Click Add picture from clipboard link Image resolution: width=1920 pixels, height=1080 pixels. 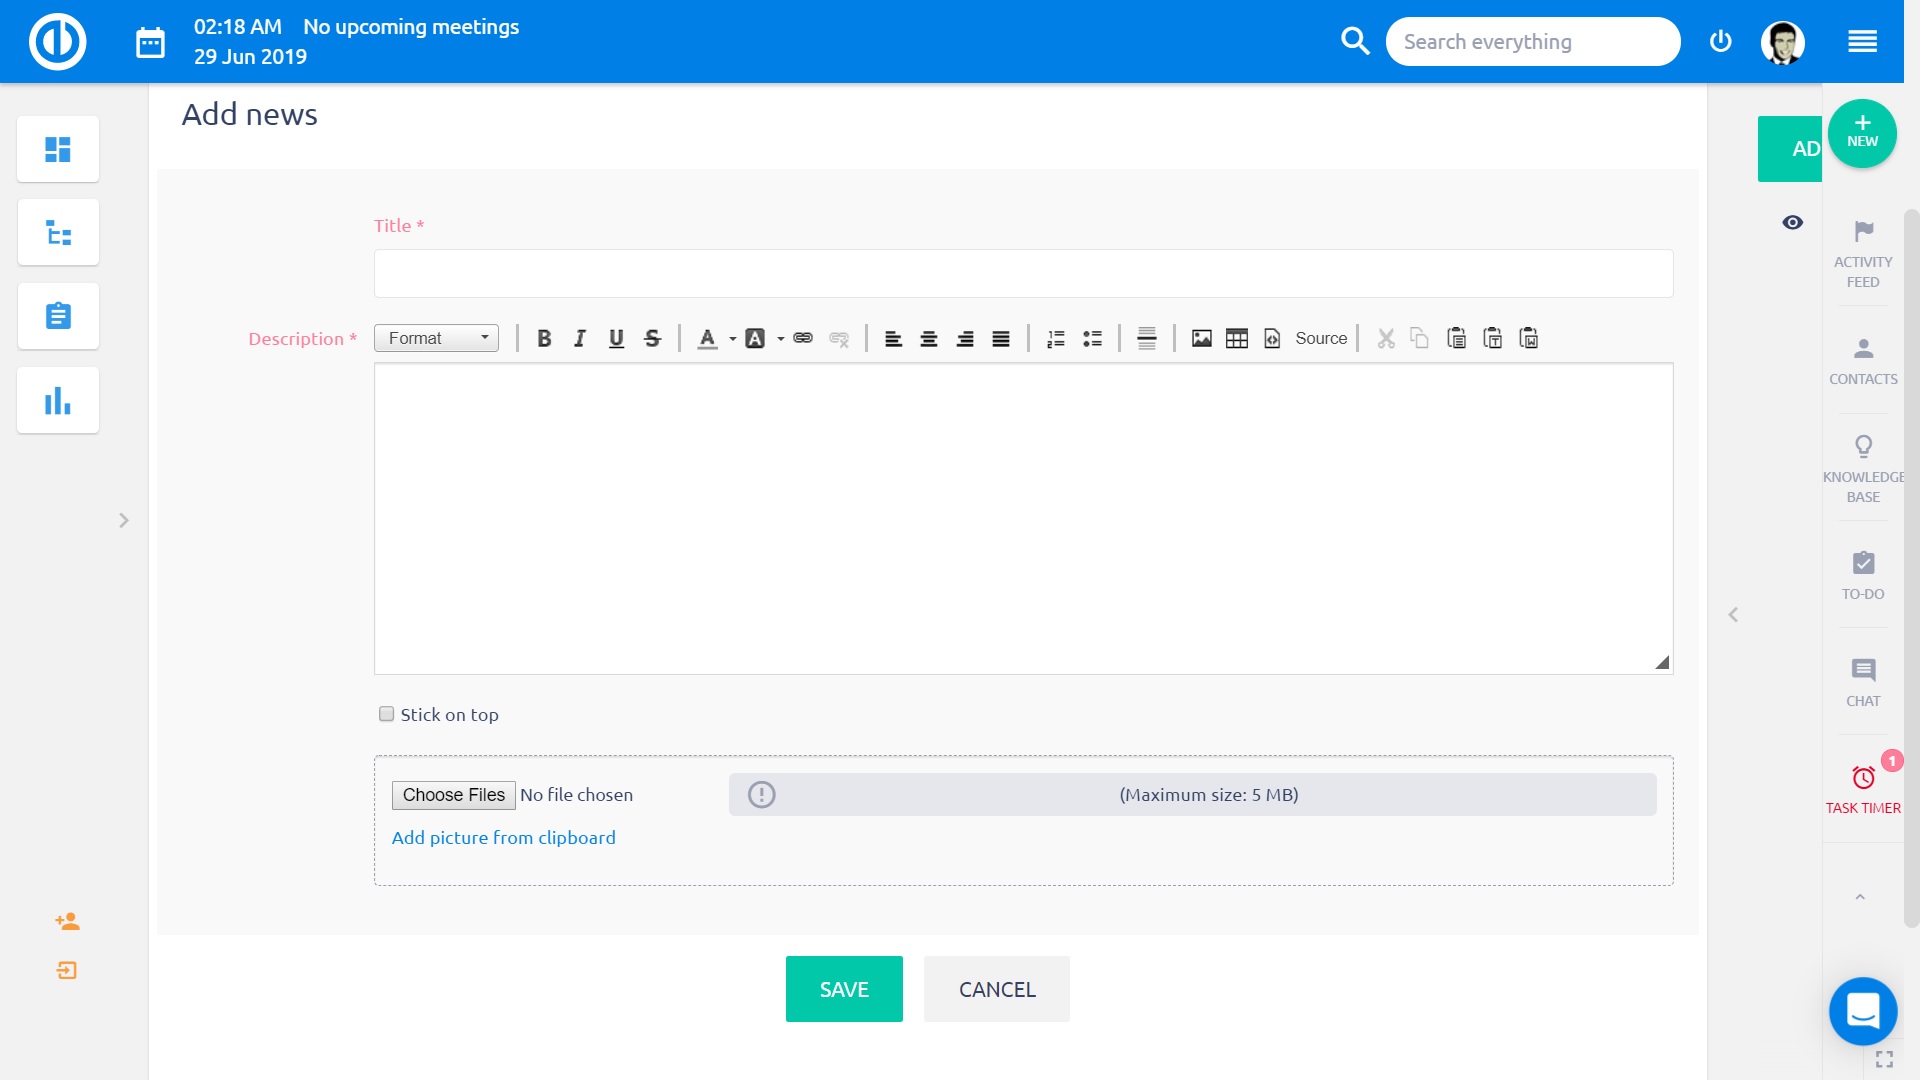point(503,838)
